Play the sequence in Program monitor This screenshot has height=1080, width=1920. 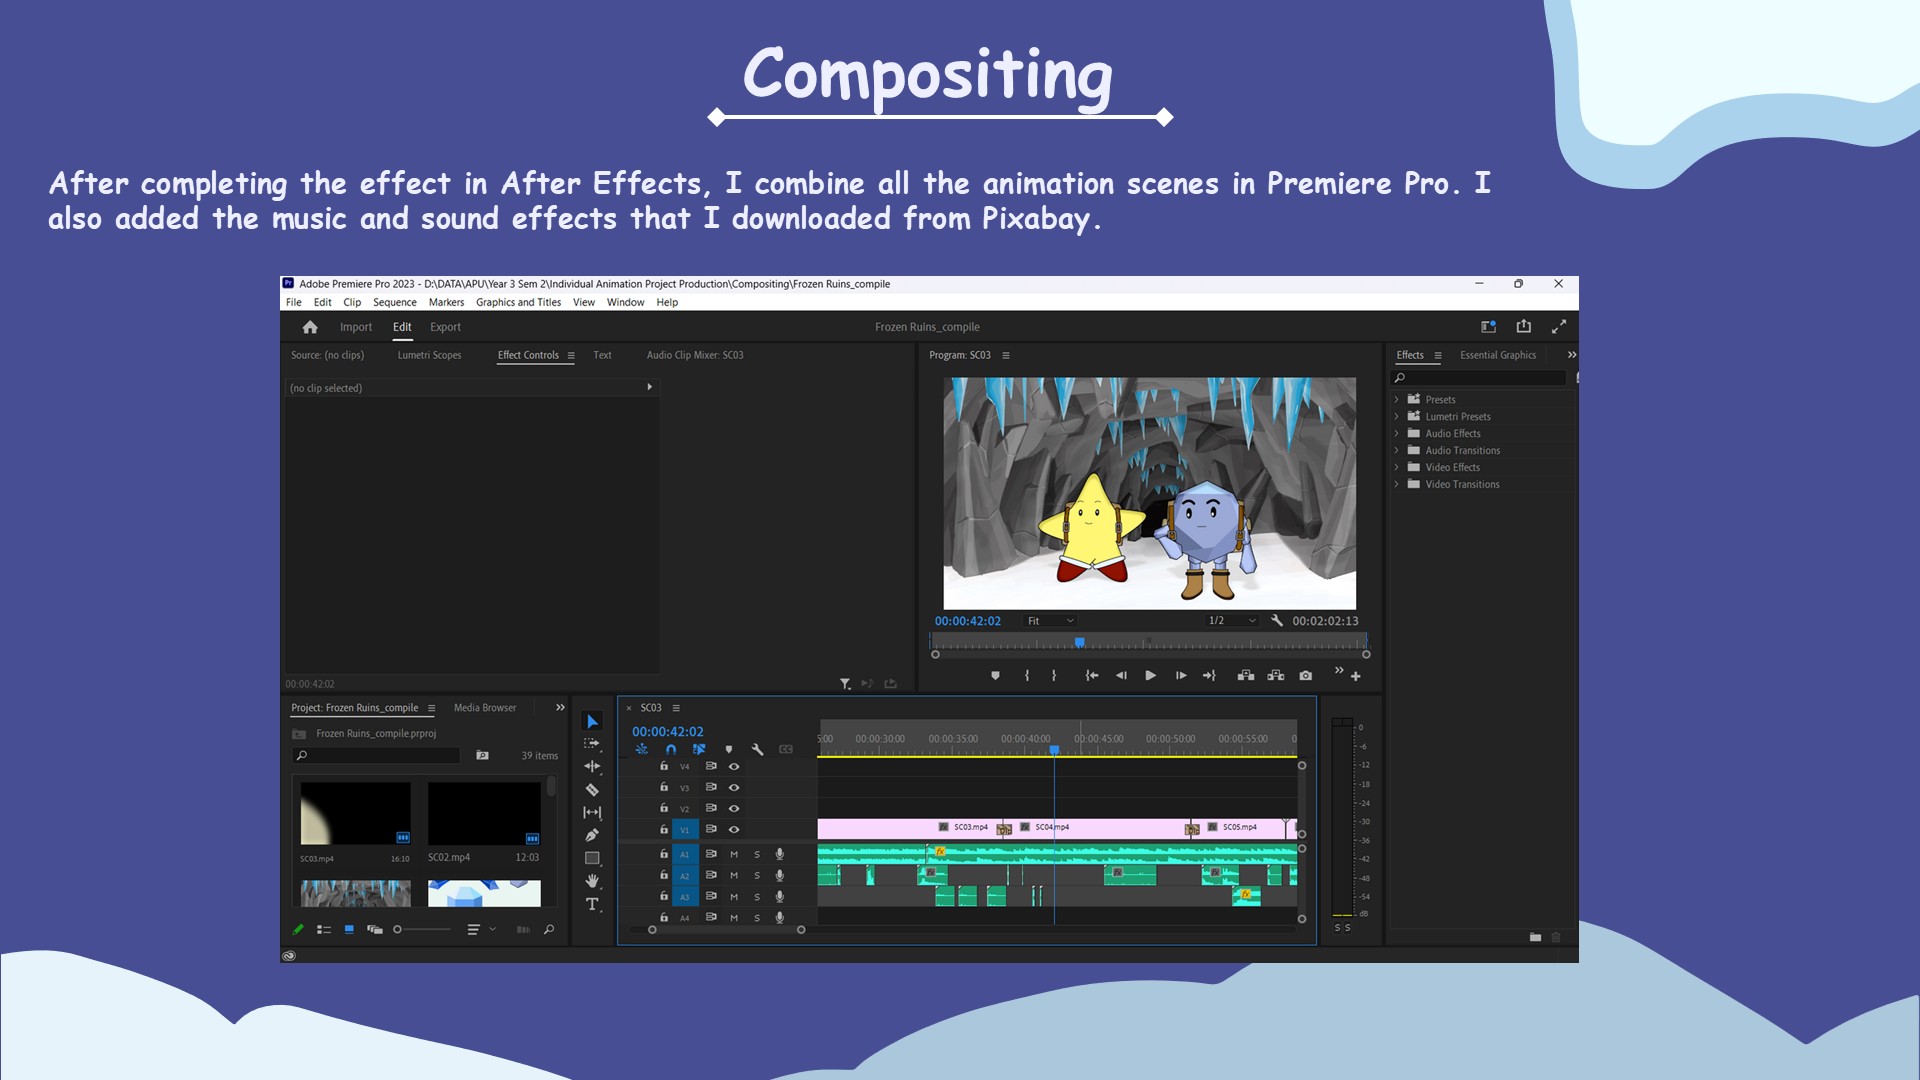coord(1151,676)
